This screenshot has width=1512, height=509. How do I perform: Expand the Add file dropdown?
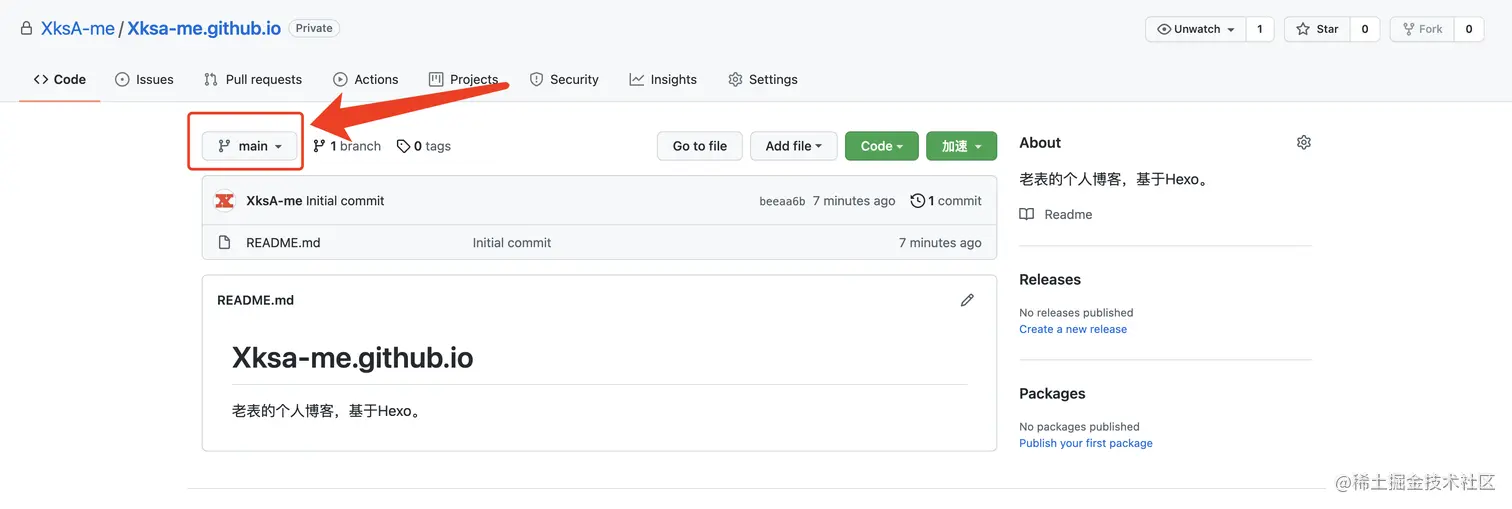pyautogui.click(x=793, y=146)
